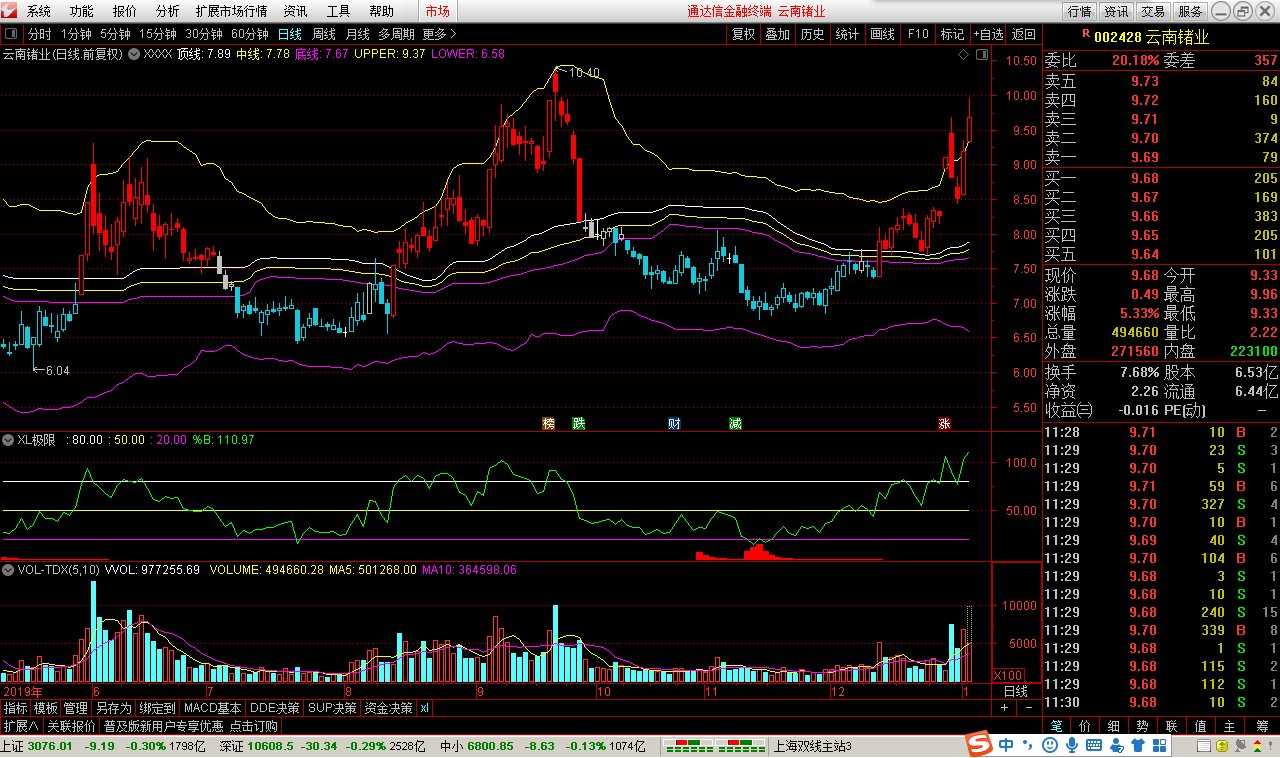Select the 月线 monthly period
The height and width of the screenshot is (758, 1280).
pos(358,33)
